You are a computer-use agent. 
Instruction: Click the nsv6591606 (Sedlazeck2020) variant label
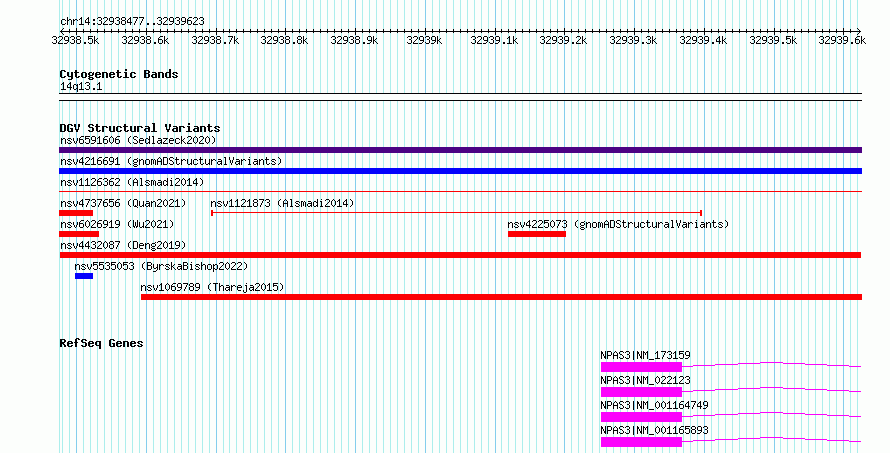click(138, 140)
